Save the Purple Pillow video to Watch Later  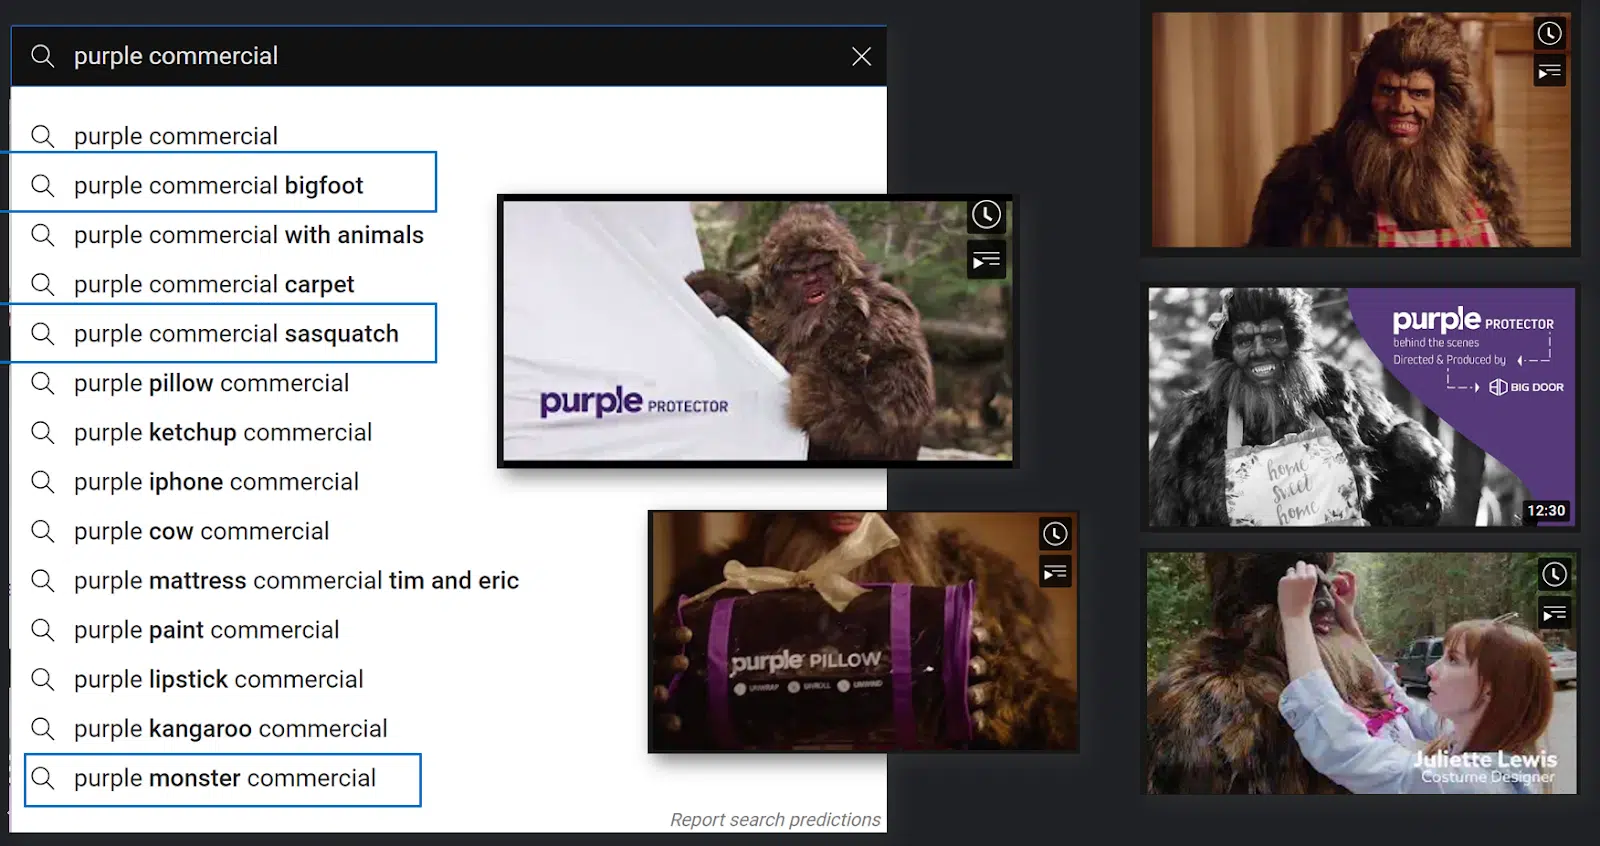coord(1055,534)
